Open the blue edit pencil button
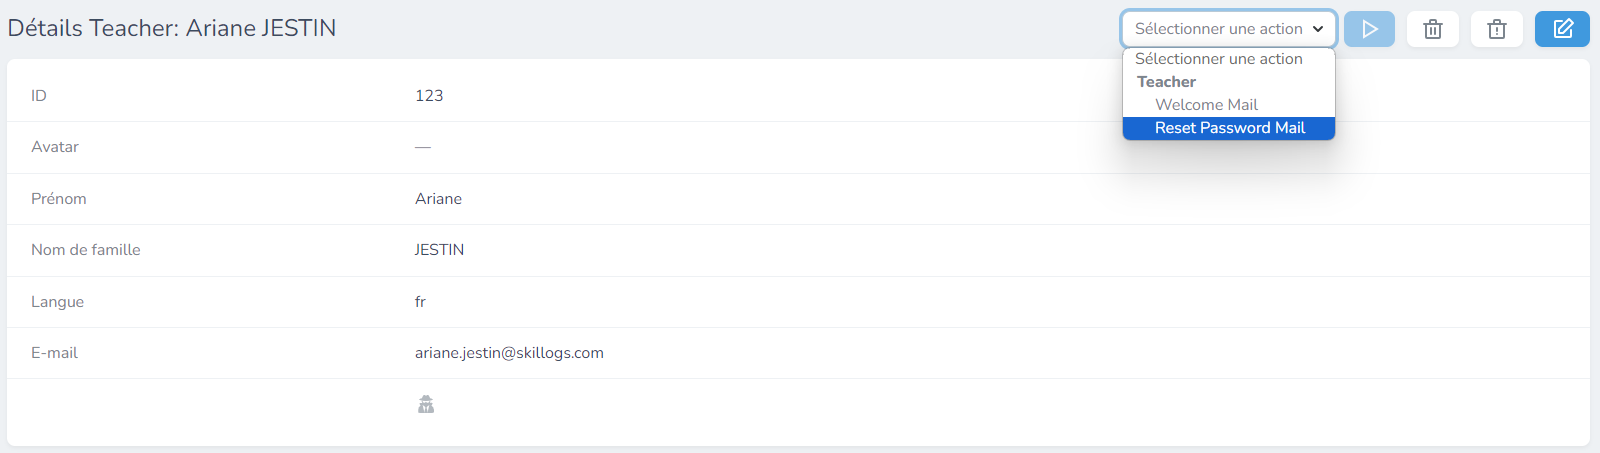The image size is (1600, 453). tap(1562, 29)
